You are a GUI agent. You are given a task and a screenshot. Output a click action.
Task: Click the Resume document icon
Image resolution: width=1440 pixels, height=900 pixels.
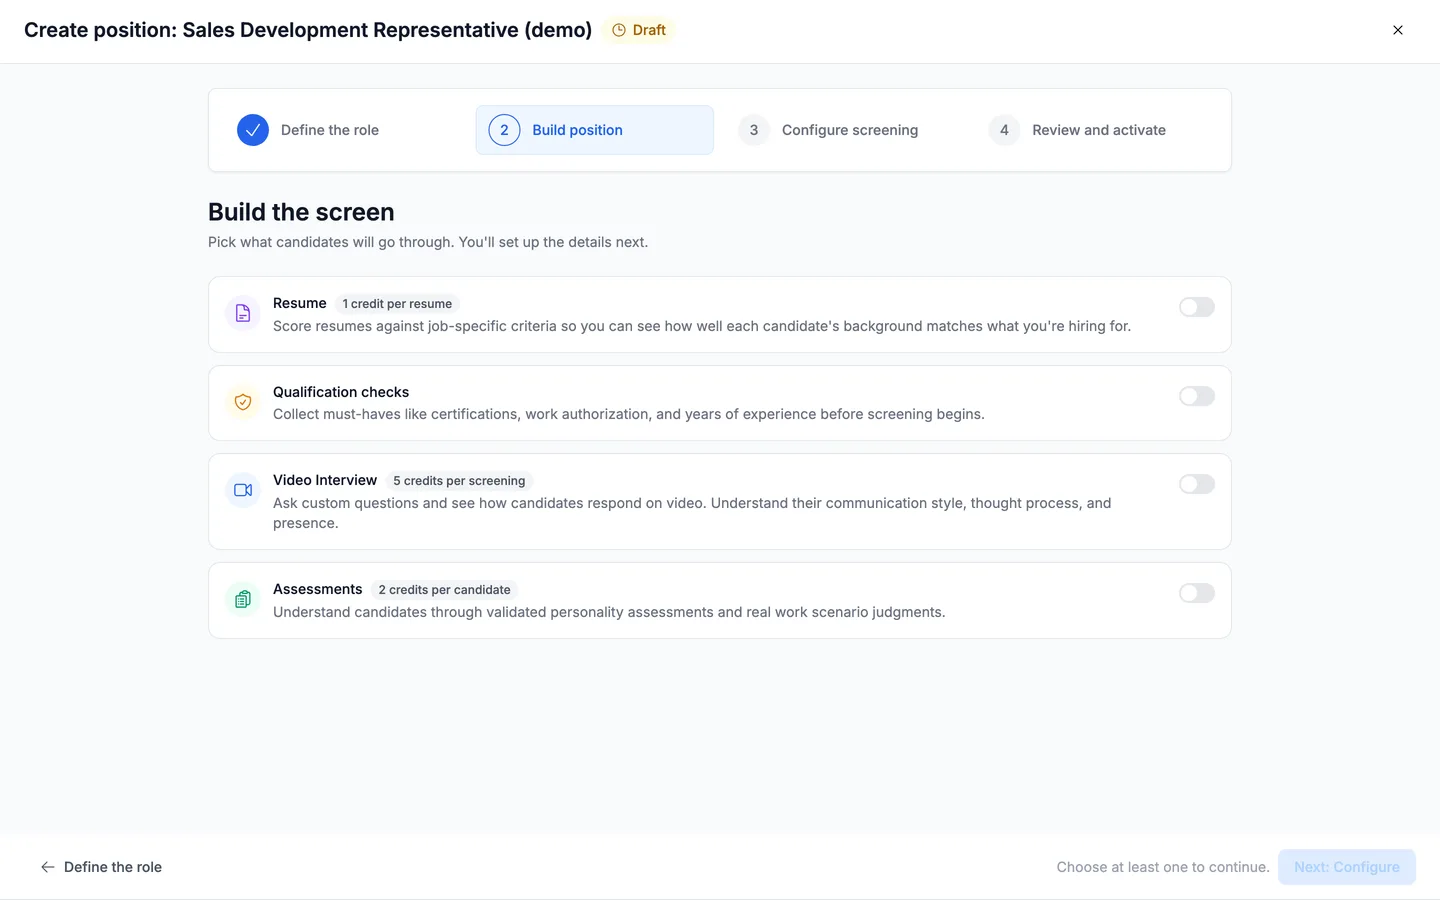[243, 314]
